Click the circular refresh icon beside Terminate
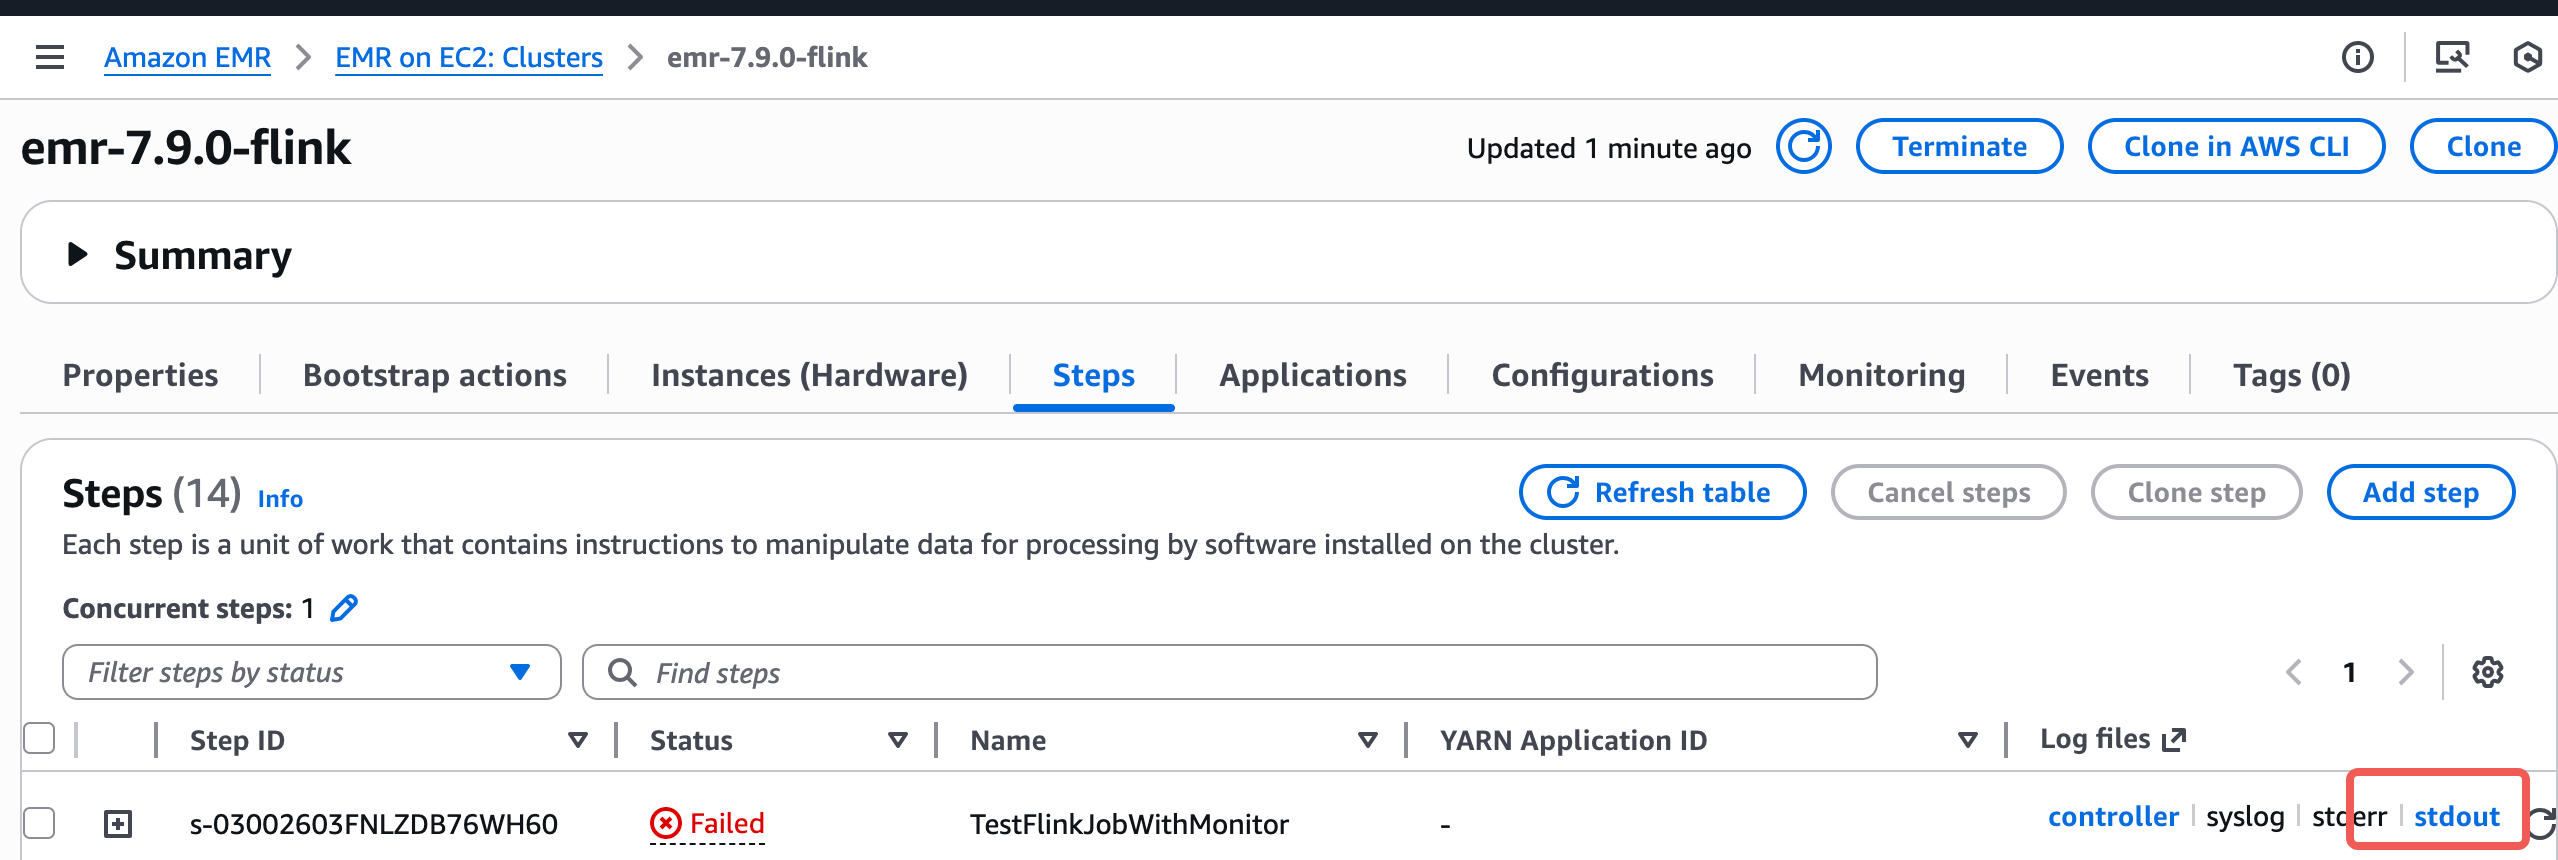The height and width of the screenshot is (860, 2558). (1803, 147)
